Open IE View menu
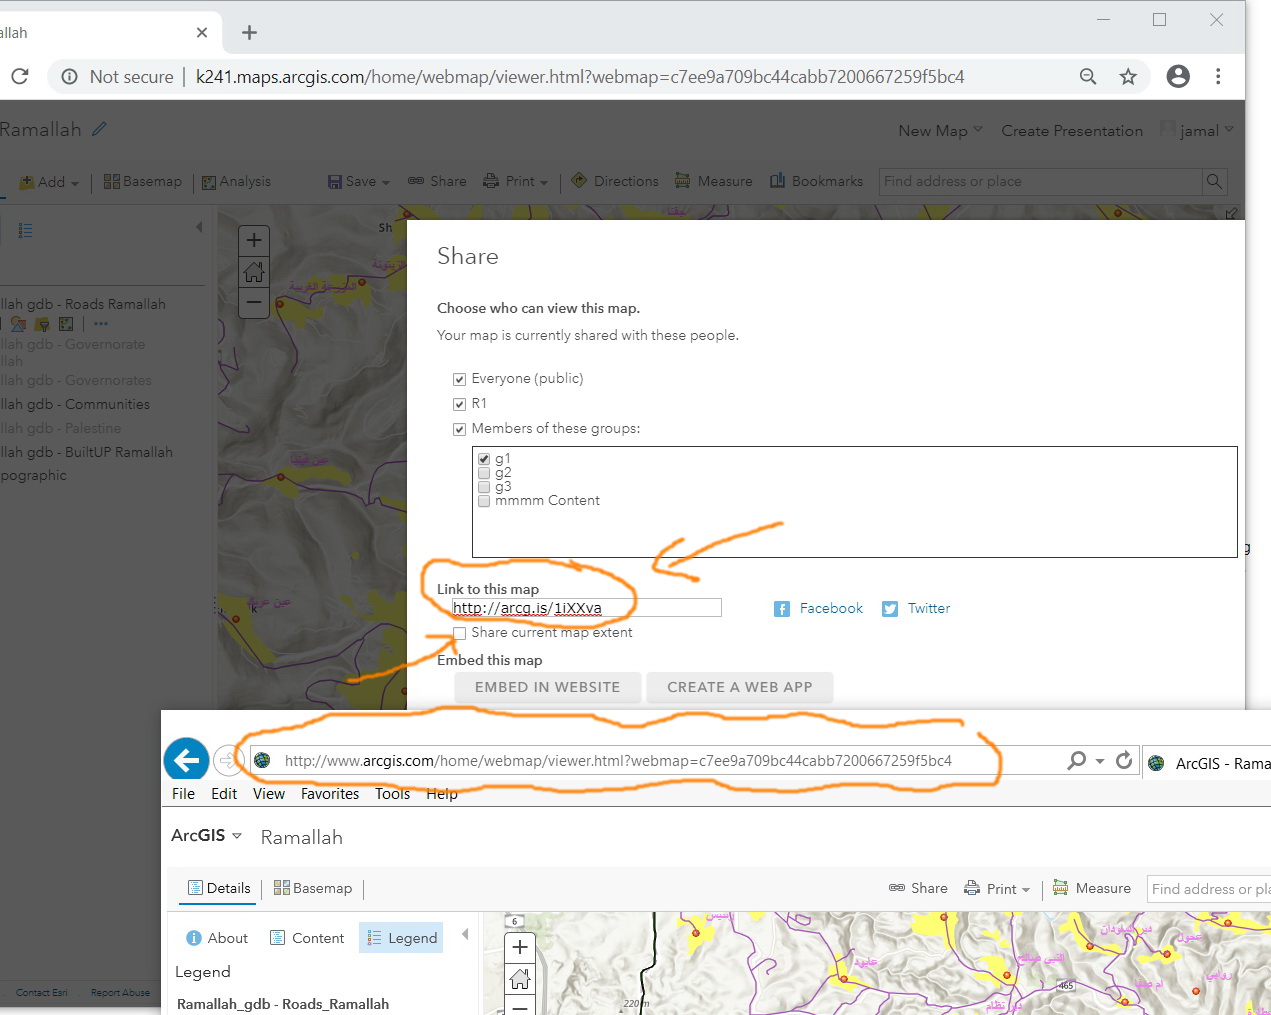The image size is (1271, 1015). pos(269,793)
